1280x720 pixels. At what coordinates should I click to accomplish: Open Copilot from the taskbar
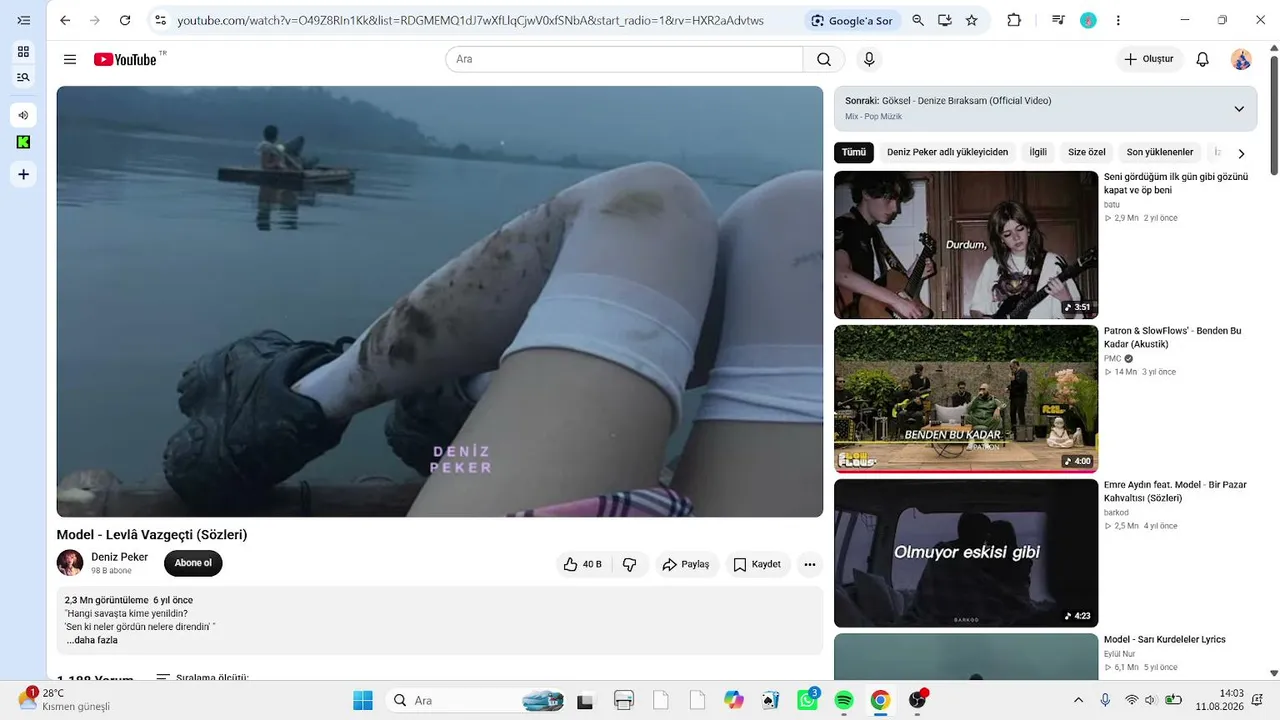pyautogui.click(x=734, y=700)
